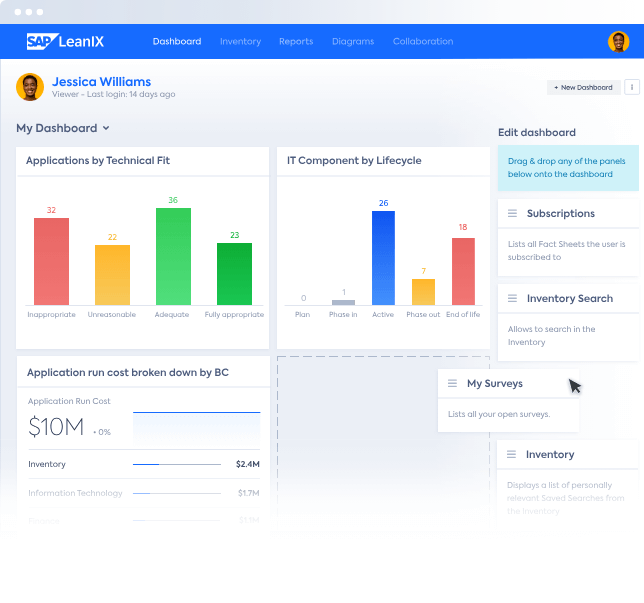Viewport: 644px width, 603px height.
Task: Open the Dashboard tab
Action: [x=177, y=42]
